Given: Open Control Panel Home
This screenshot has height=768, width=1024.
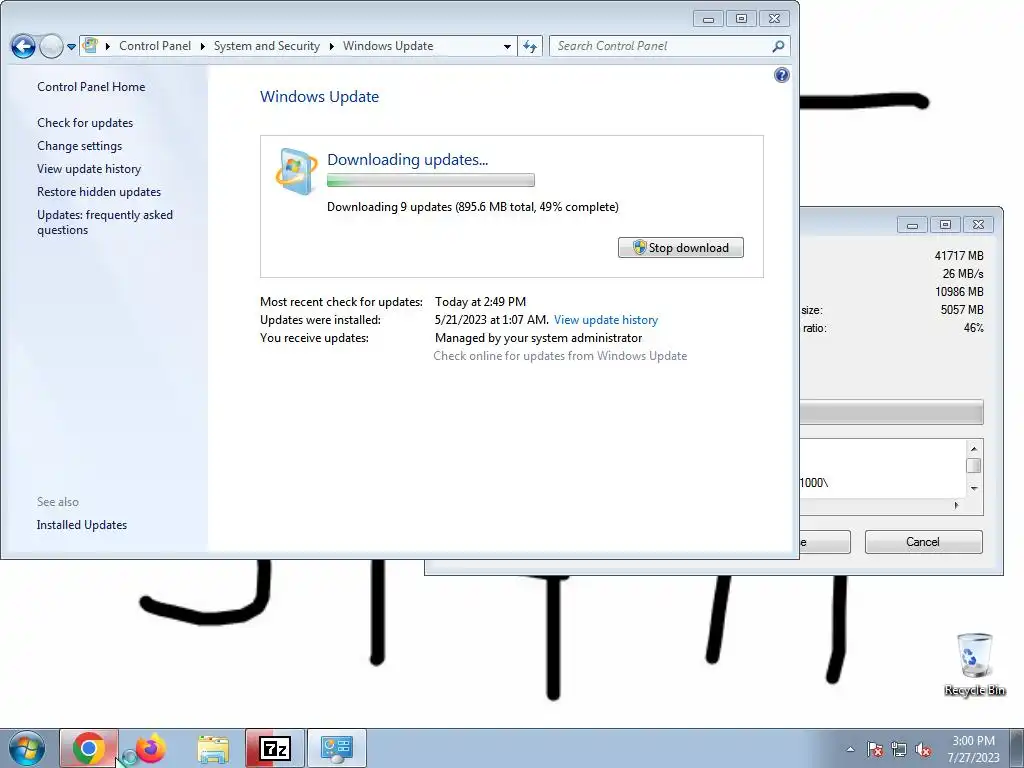Looking at the screenshot, I should (91, 87).
